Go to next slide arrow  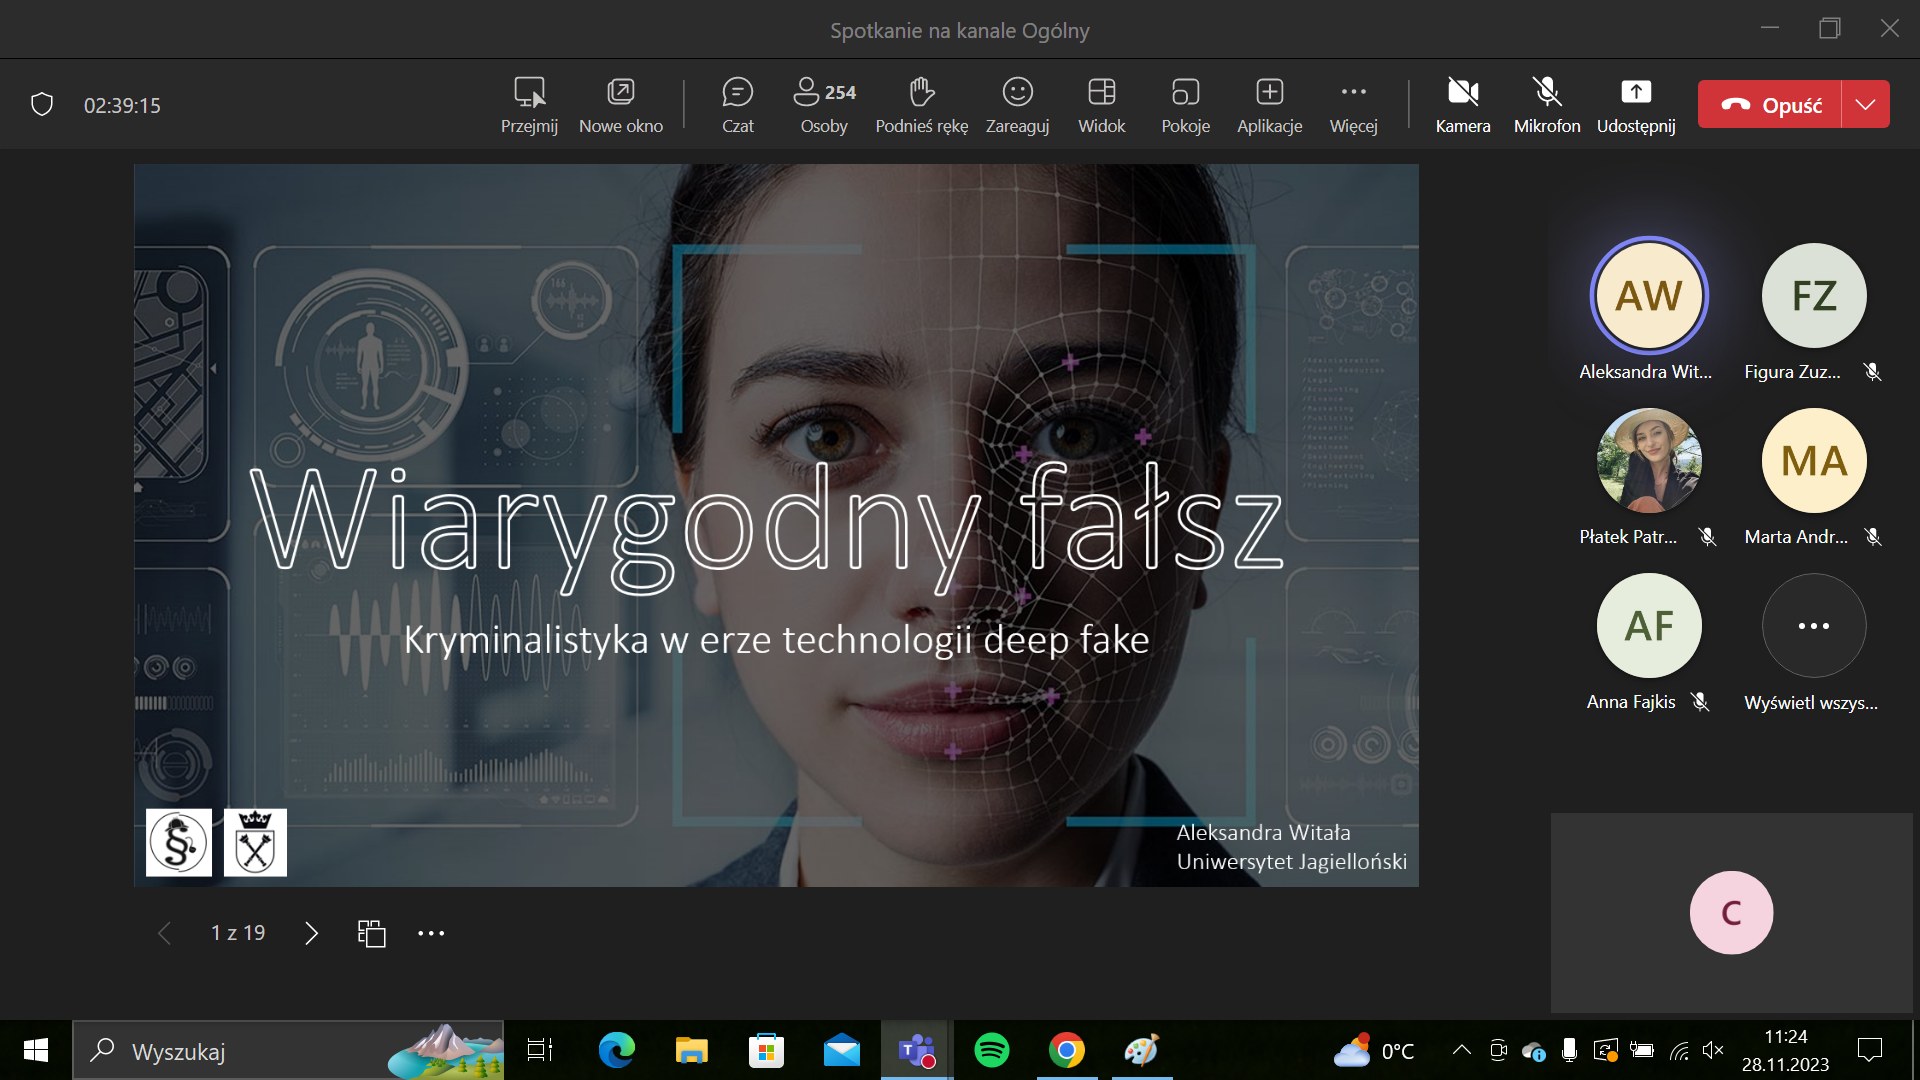311,933
